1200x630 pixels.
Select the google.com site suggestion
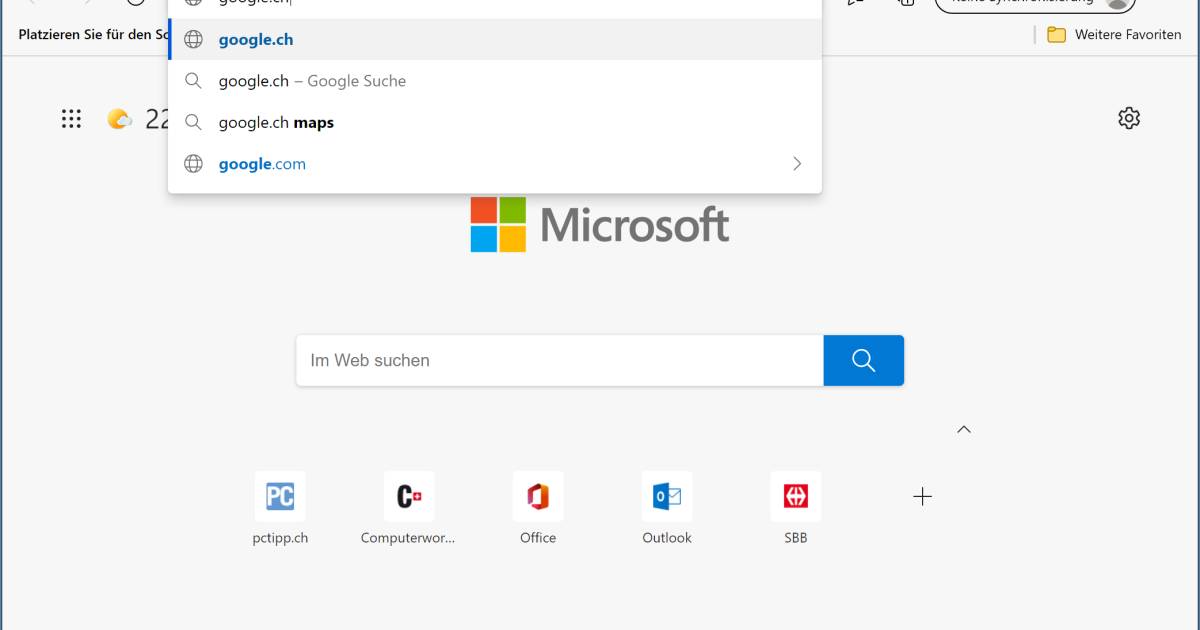pos(262,164)
